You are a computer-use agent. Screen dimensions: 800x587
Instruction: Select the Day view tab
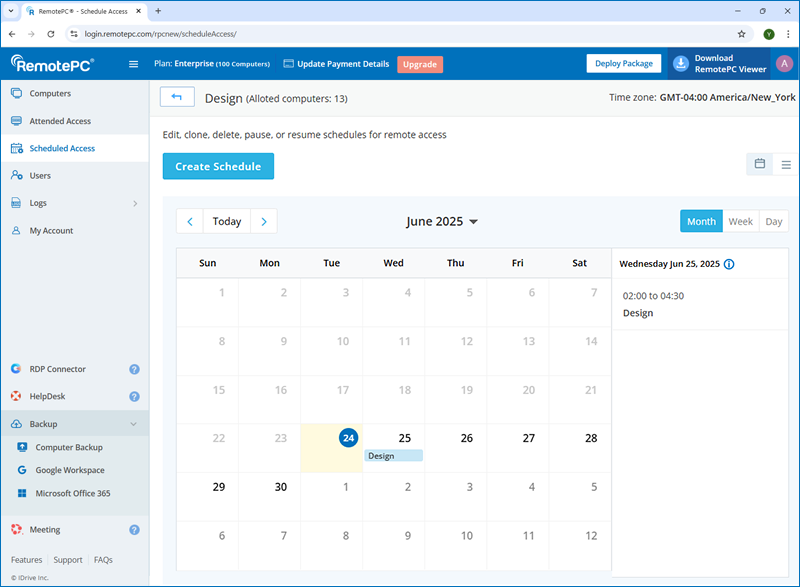click(x=773, y=221)
